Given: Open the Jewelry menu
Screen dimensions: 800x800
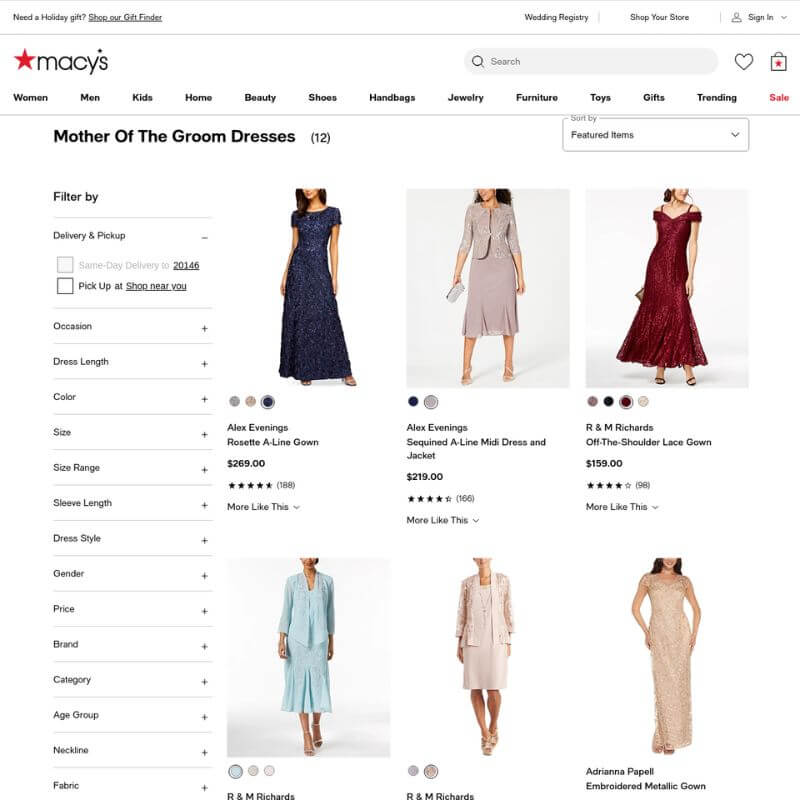Looking at the screenshot, I should coord(465,97).
